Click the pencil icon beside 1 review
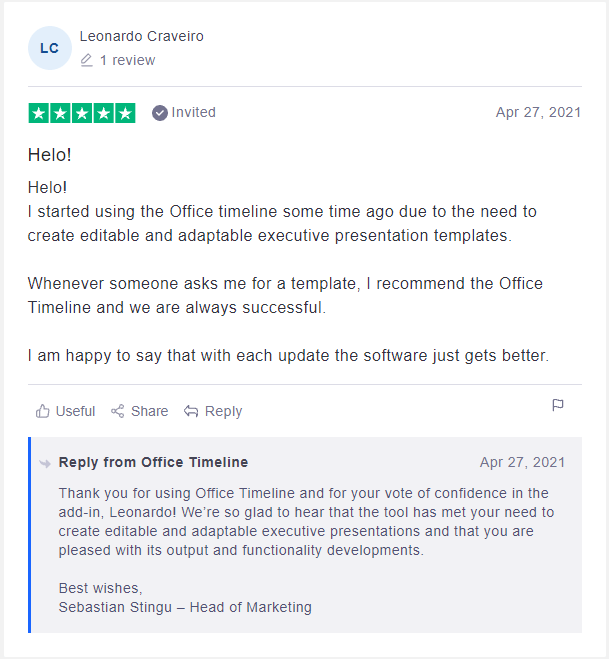Screen dimensions: 609x659 87,60
